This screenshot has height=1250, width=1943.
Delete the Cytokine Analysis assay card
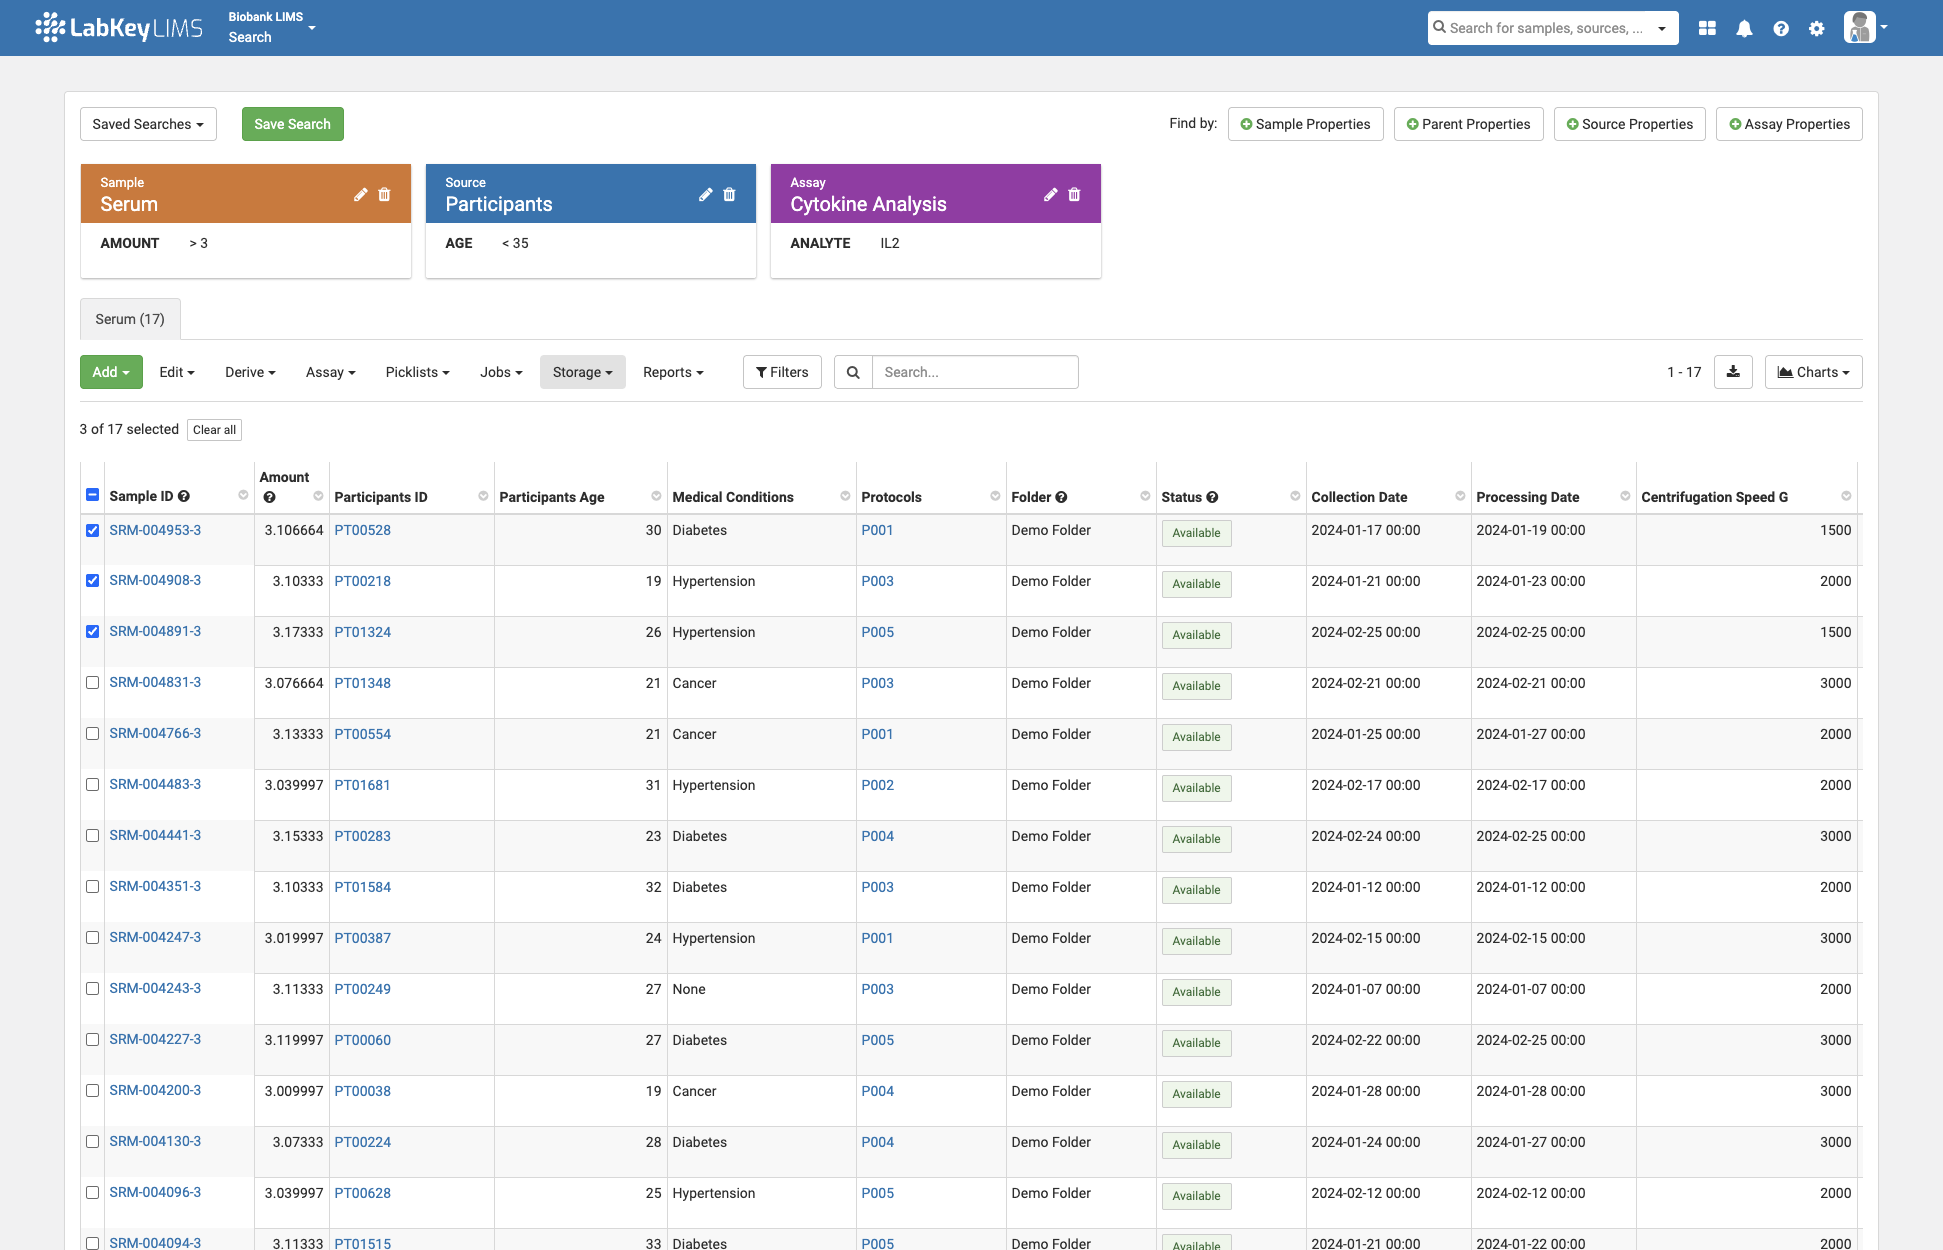1074,194
